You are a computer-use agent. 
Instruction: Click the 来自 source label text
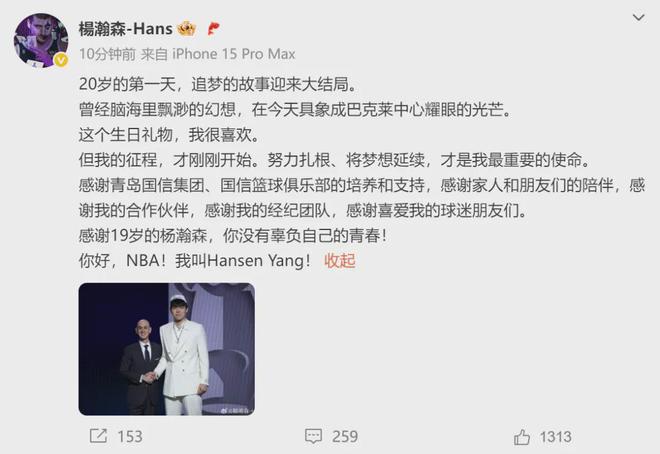(x=154, y=54)
